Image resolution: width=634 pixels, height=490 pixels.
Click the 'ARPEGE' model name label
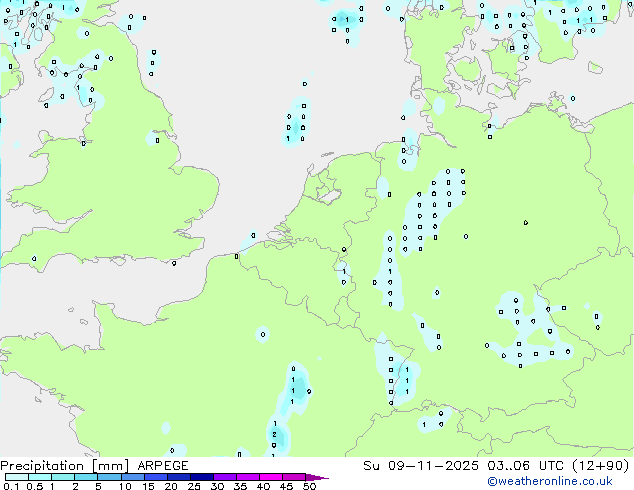[163, 466]
